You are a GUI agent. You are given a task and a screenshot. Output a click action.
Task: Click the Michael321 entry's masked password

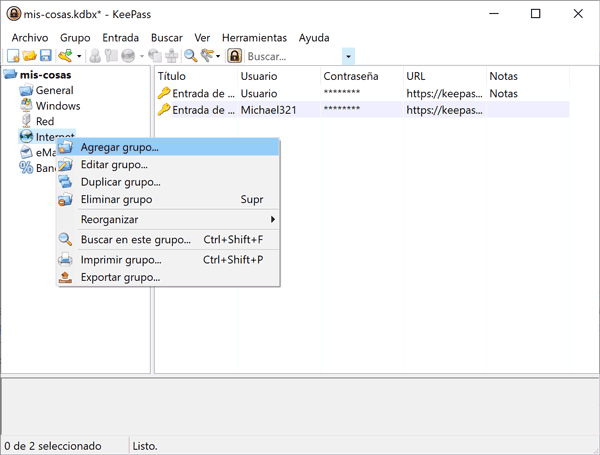pos(342,109)
